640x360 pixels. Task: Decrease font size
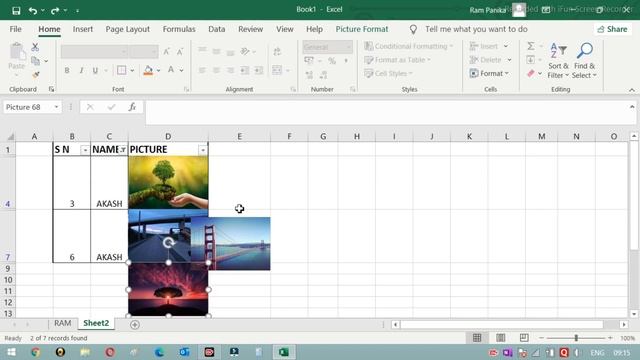tap(180, 51)
